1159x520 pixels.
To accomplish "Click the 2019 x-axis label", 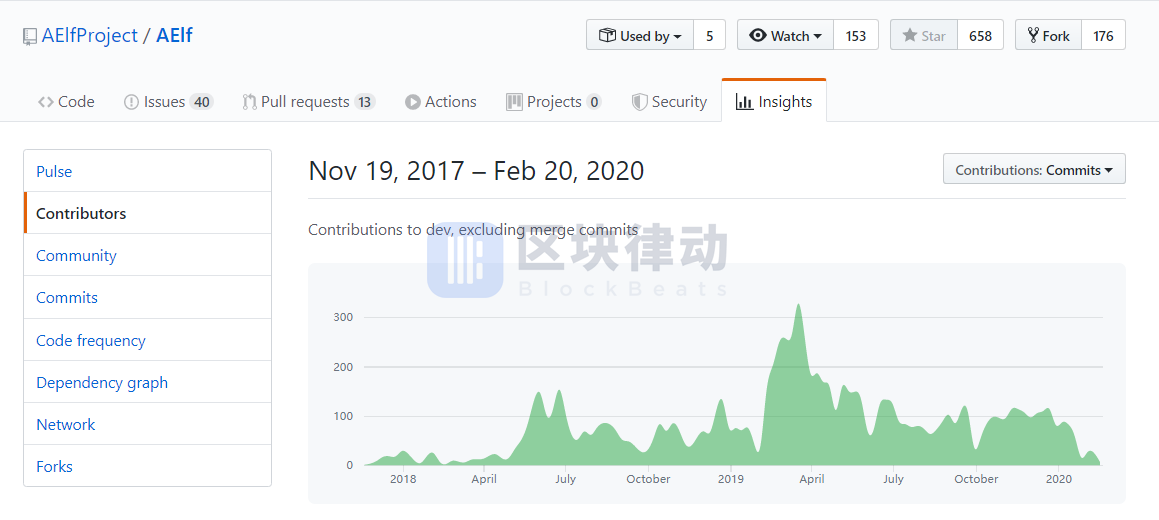I will pos(730,479).
